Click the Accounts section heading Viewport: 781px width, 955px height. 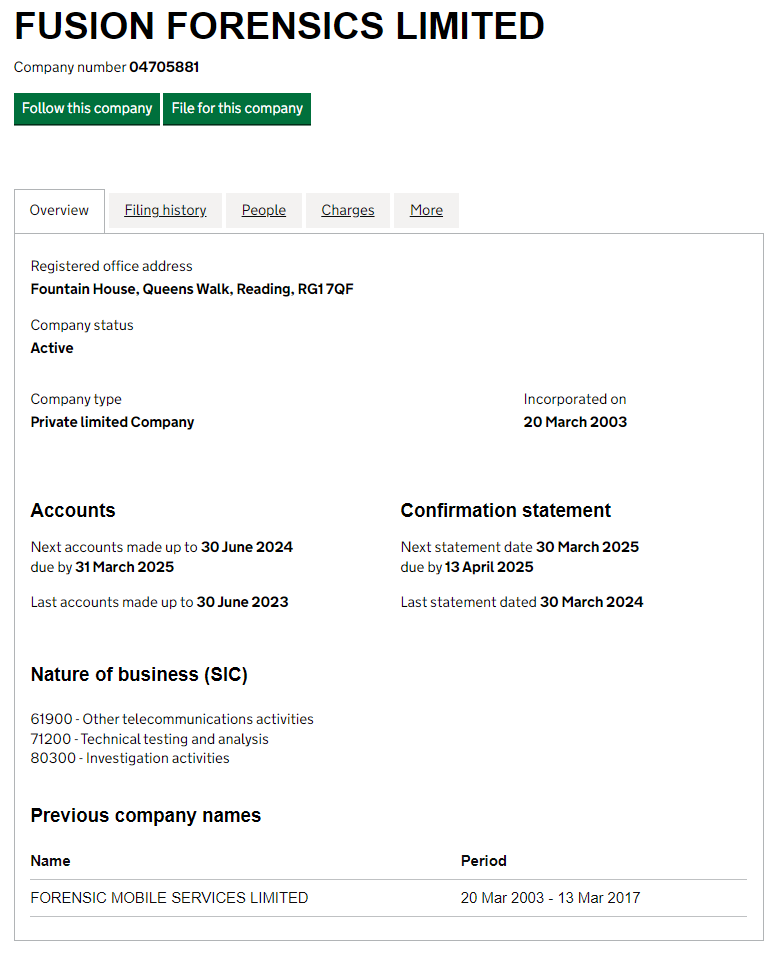pyautogui.click(x=73, y=510)
